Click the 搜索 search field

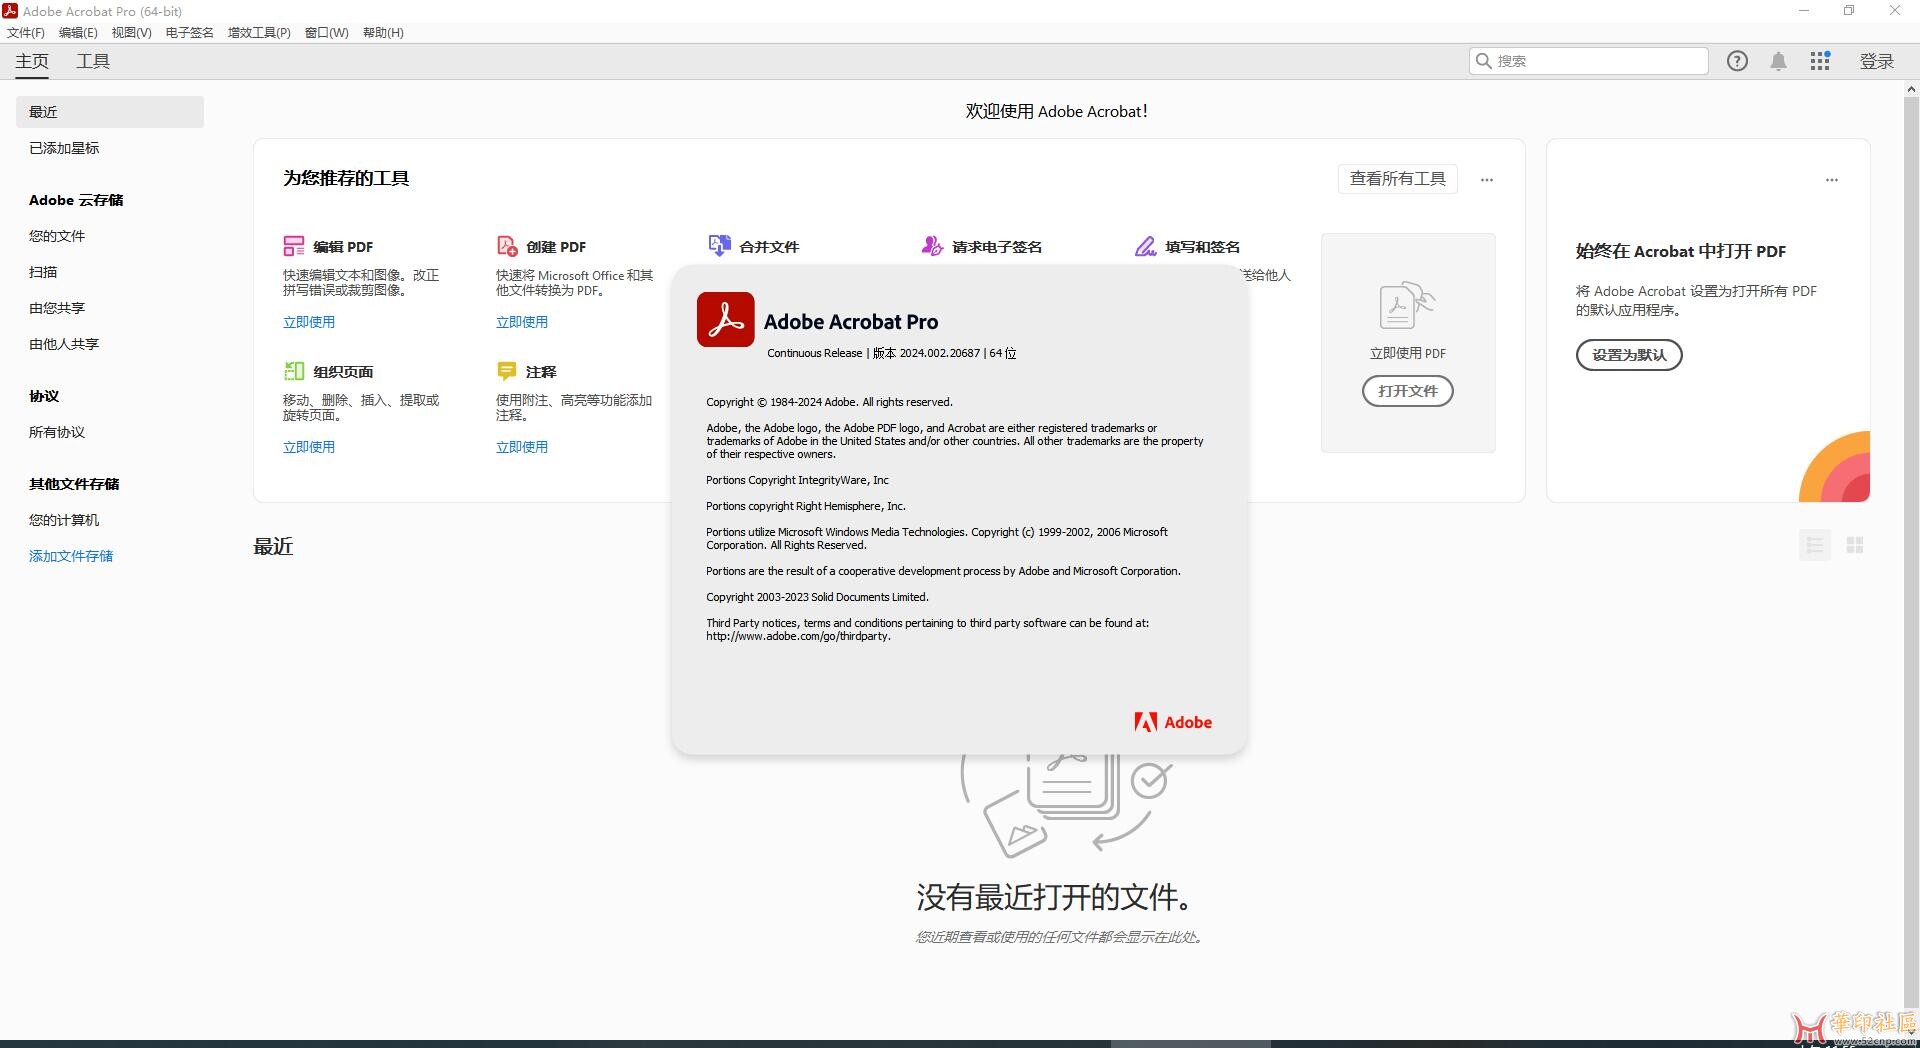tap(1588, 61)
